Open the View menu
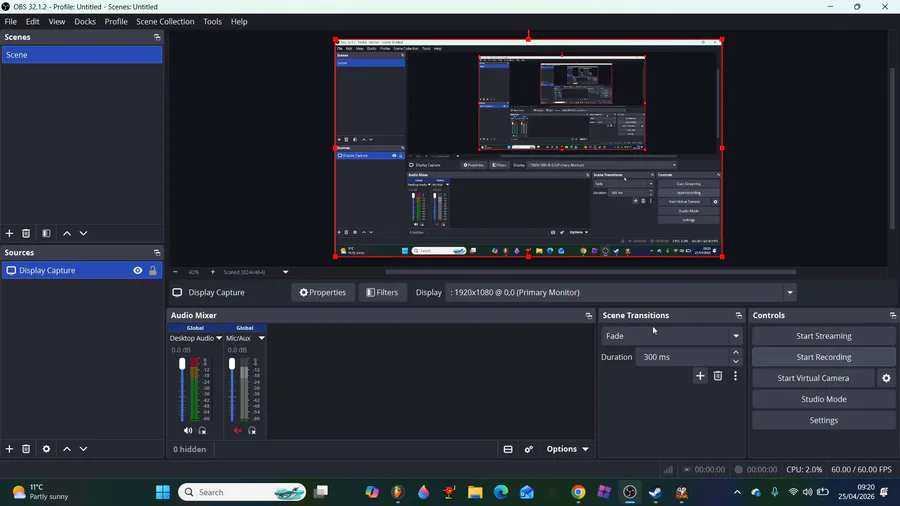Screen dimensions: 900x506 [57, 21]
